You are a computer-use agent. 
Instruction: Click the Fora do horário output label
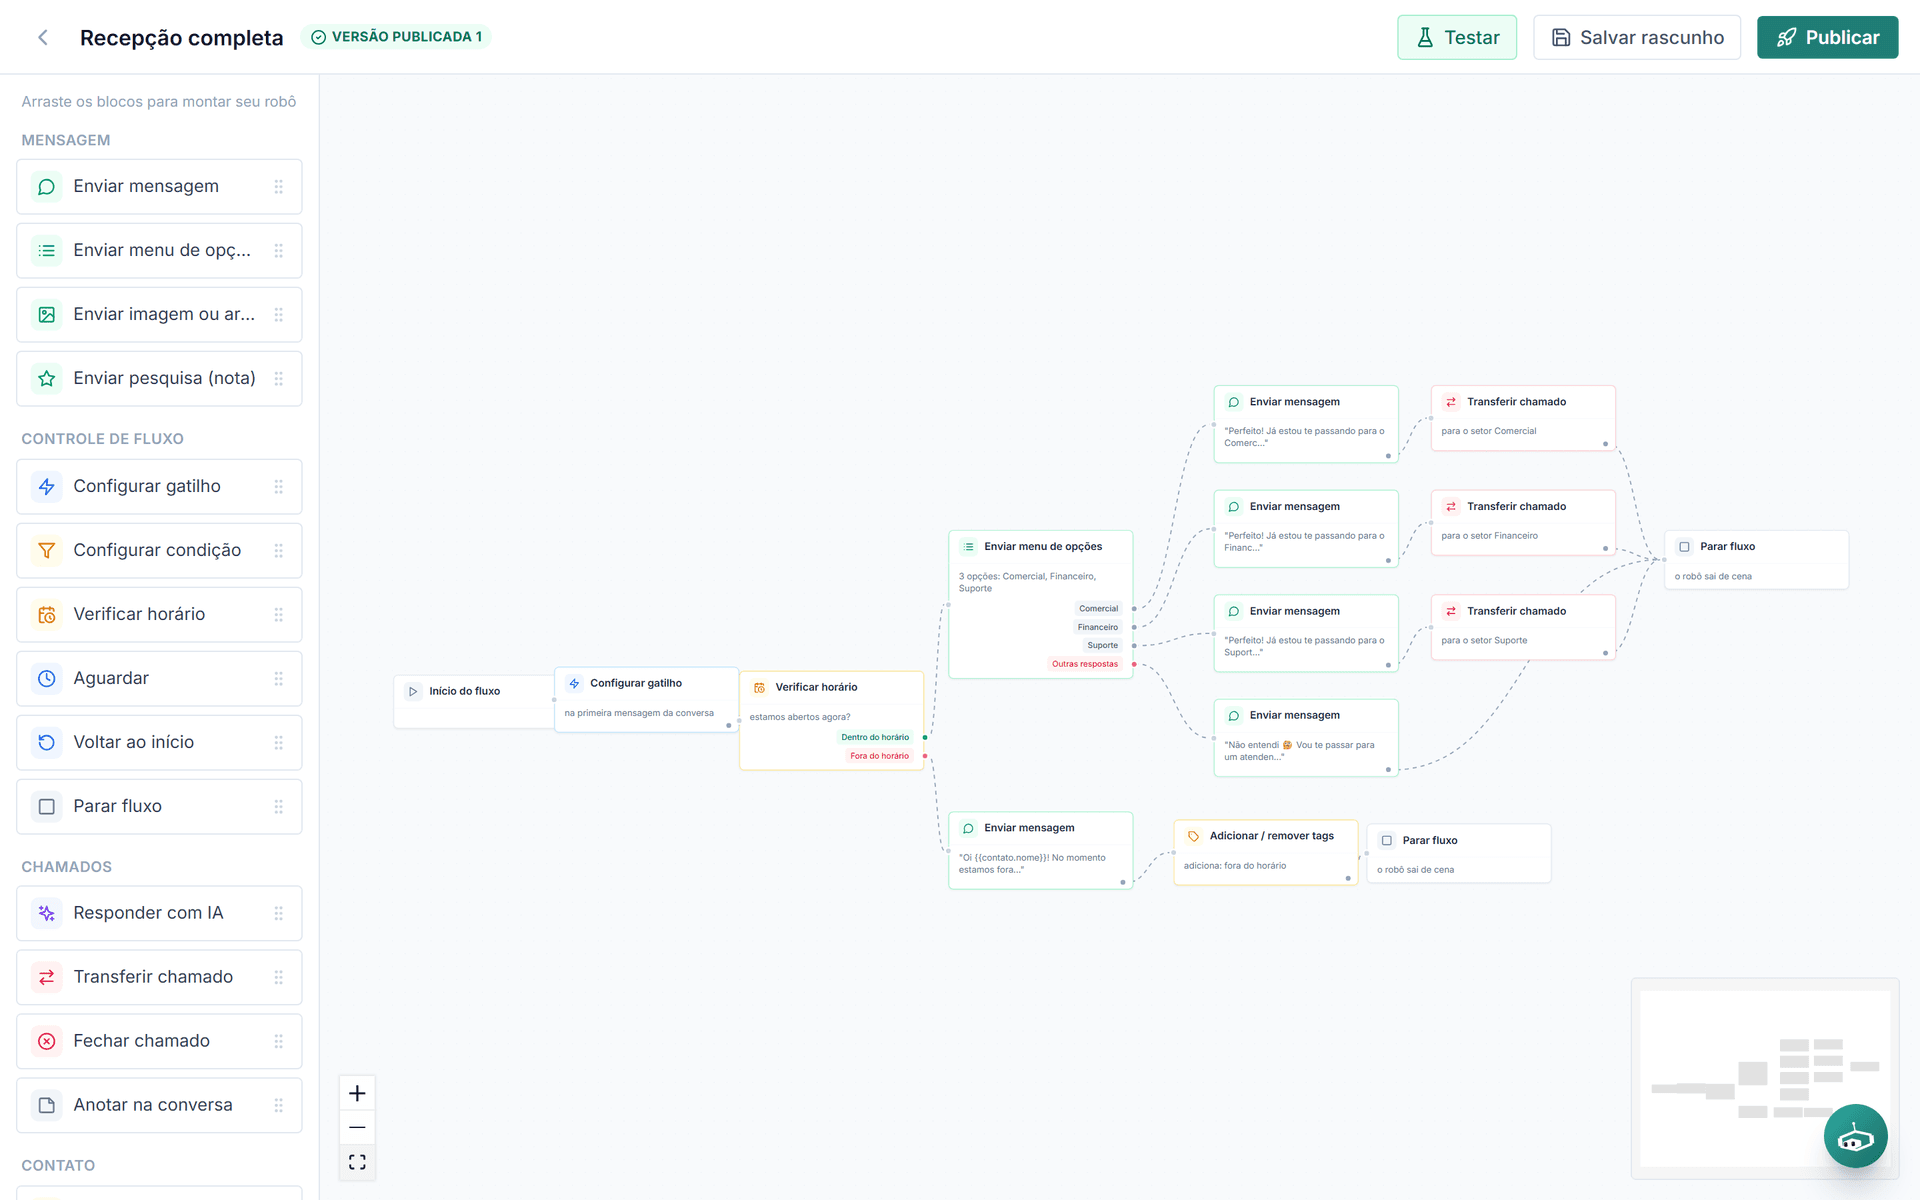pos(879,756)
